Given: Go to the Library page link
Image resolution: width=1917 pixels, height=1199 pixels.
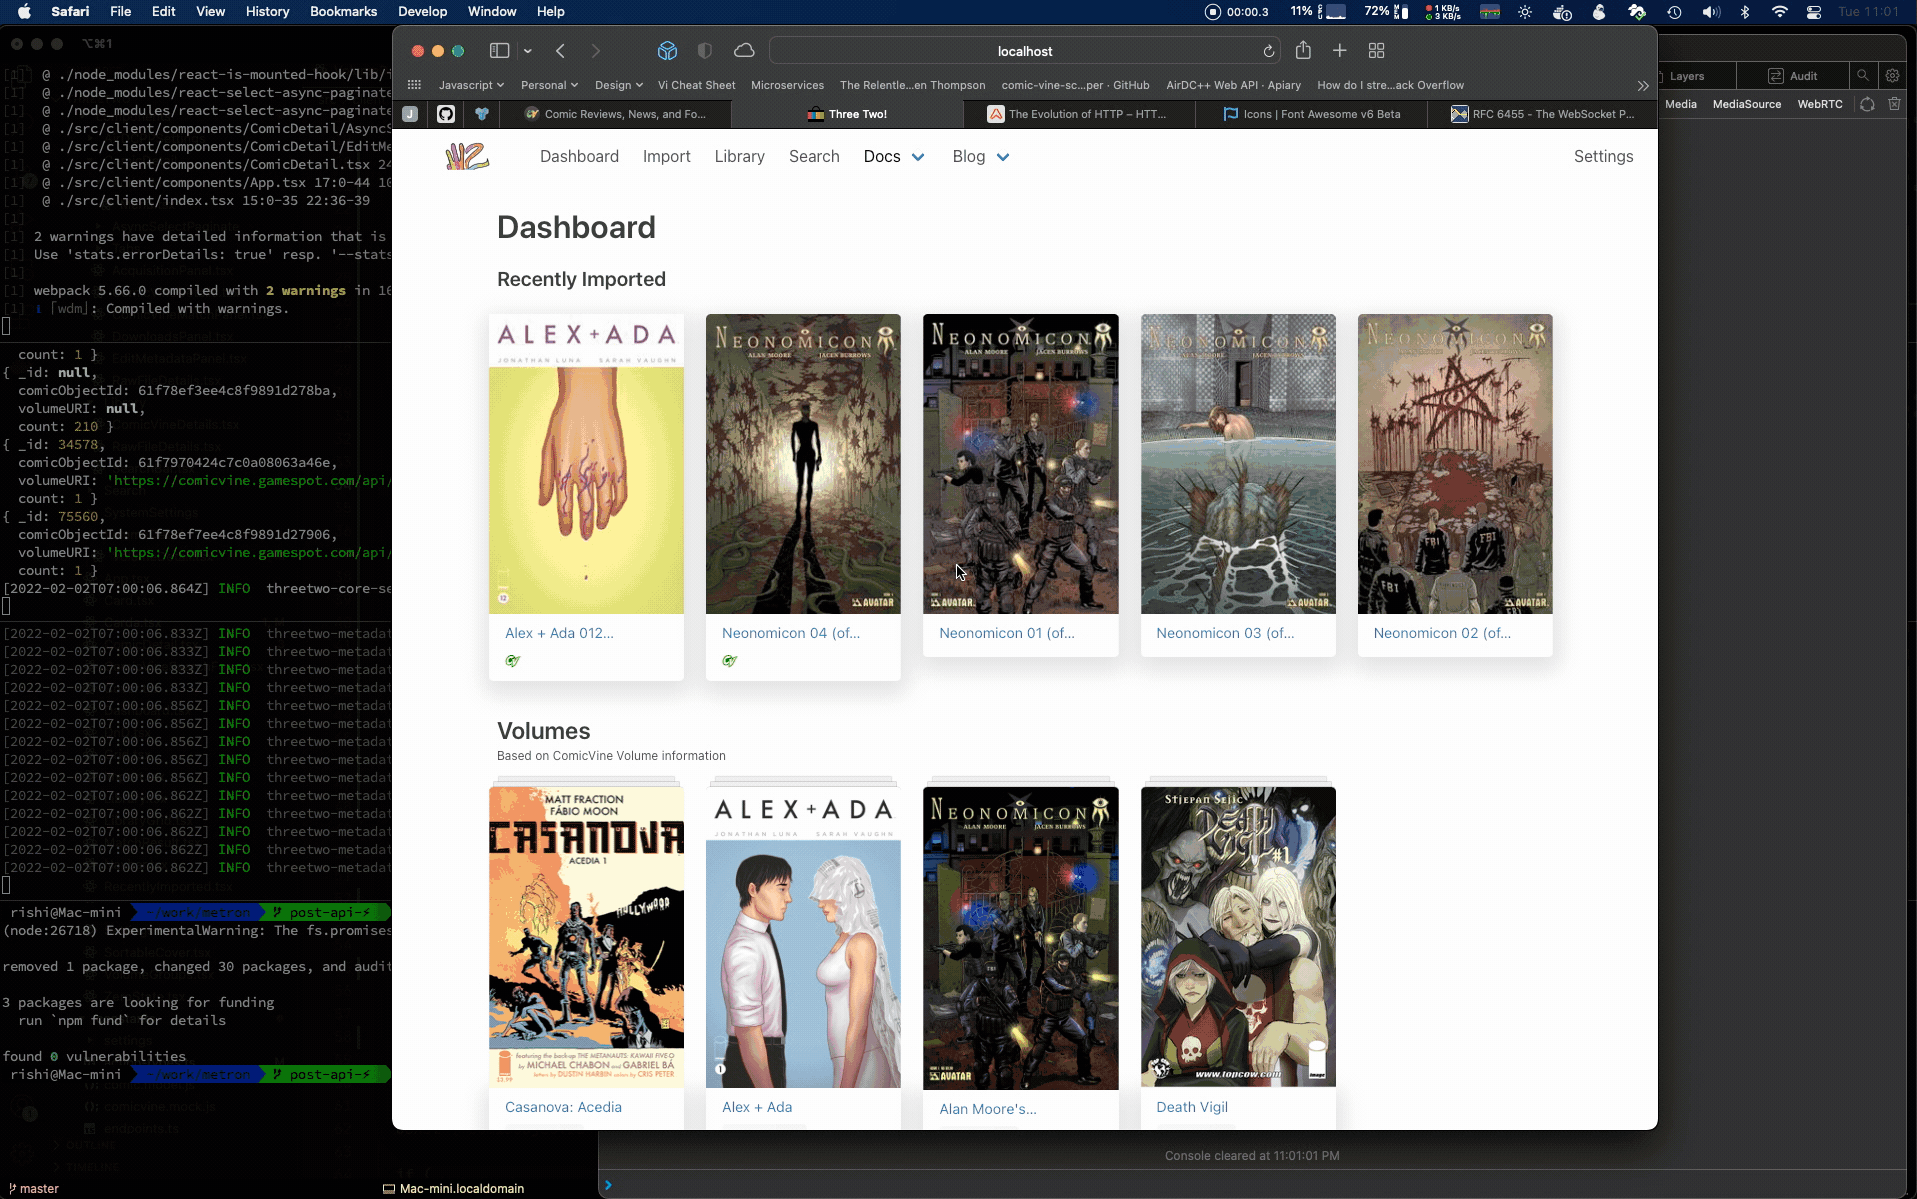Looking at the screenshot, I should click(x=739, y=156).
